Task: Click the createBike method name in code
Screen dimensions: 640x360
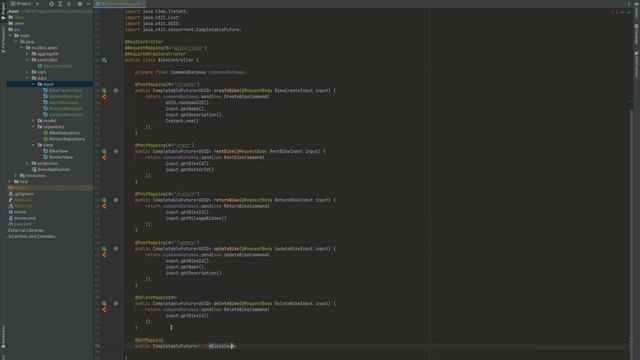Action: point(227,90)
